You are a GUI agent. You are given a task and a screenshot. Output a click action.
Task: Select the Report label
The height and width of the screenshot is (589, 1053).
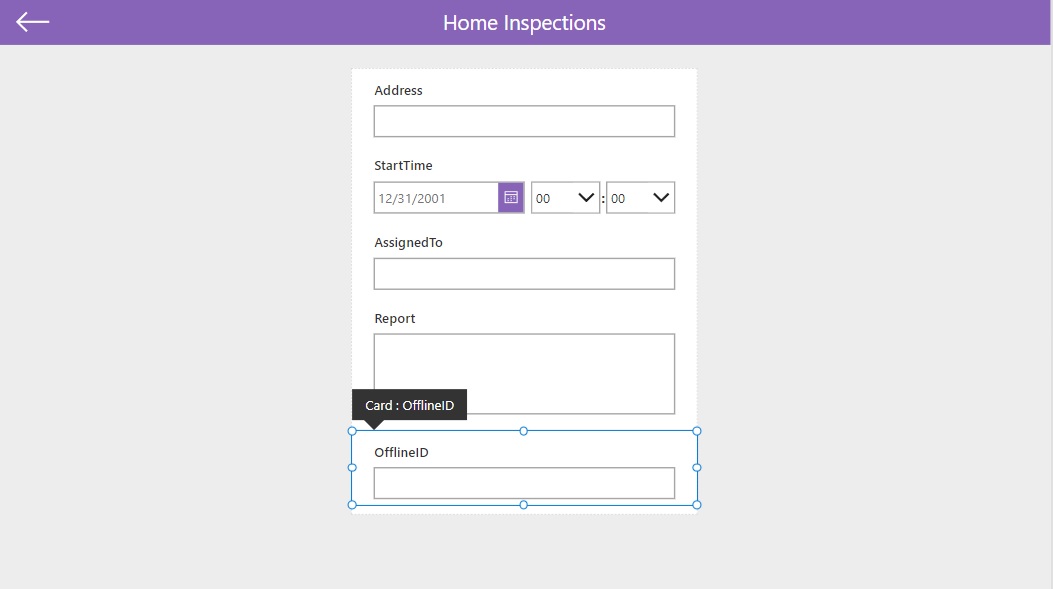[395, 318]
